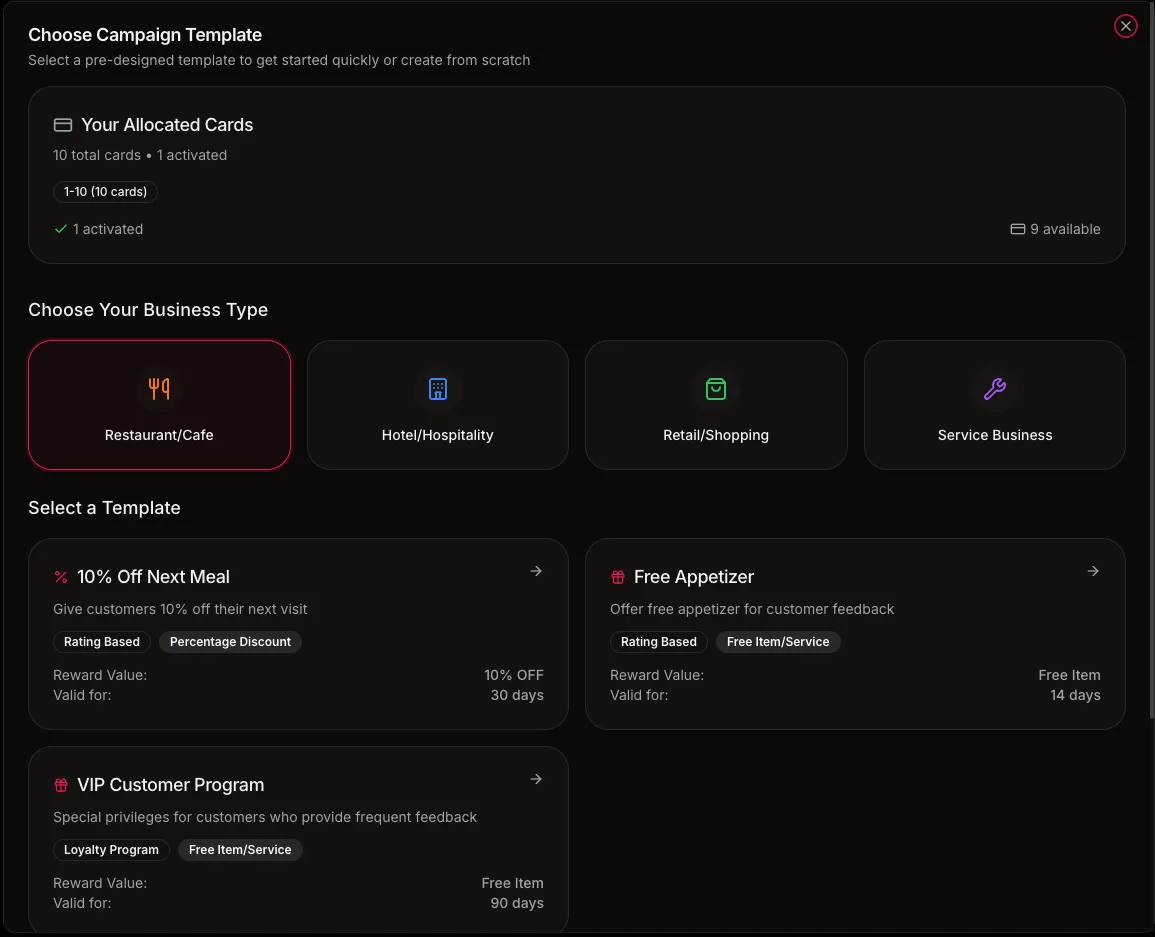This screenshot has width=1155, height=937.
Task: Click the percent icon beside 10% Off Next Meal
Action: tap(61, 577)
